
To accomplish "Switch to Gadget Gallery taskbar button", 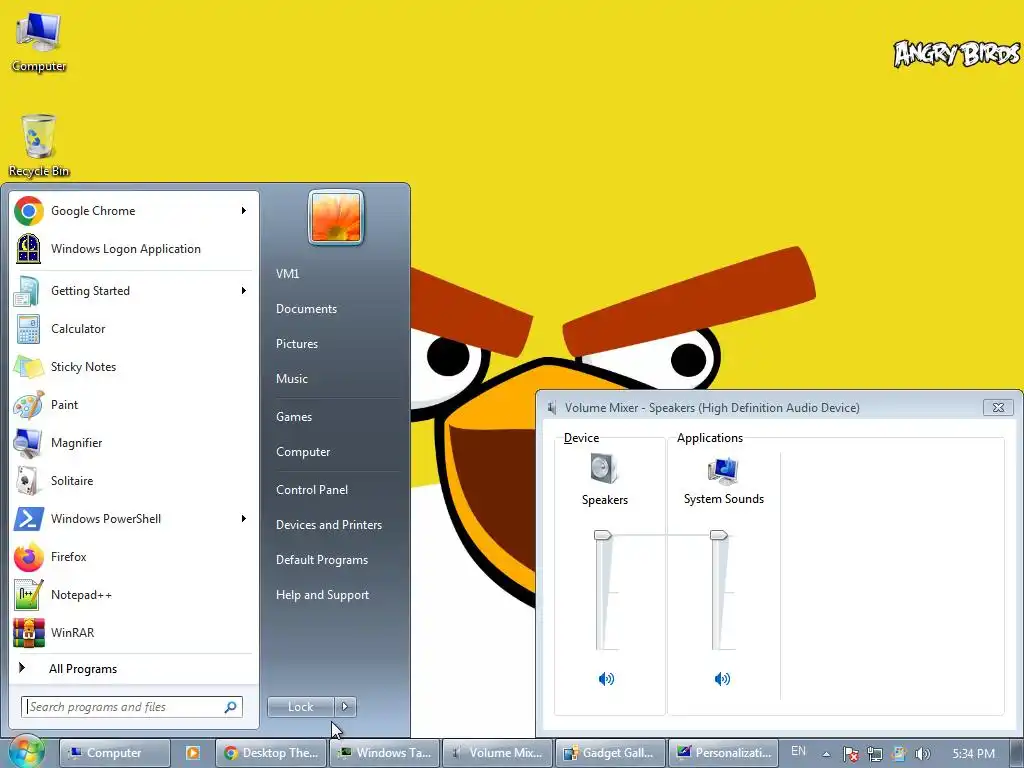I will [611, 753].
